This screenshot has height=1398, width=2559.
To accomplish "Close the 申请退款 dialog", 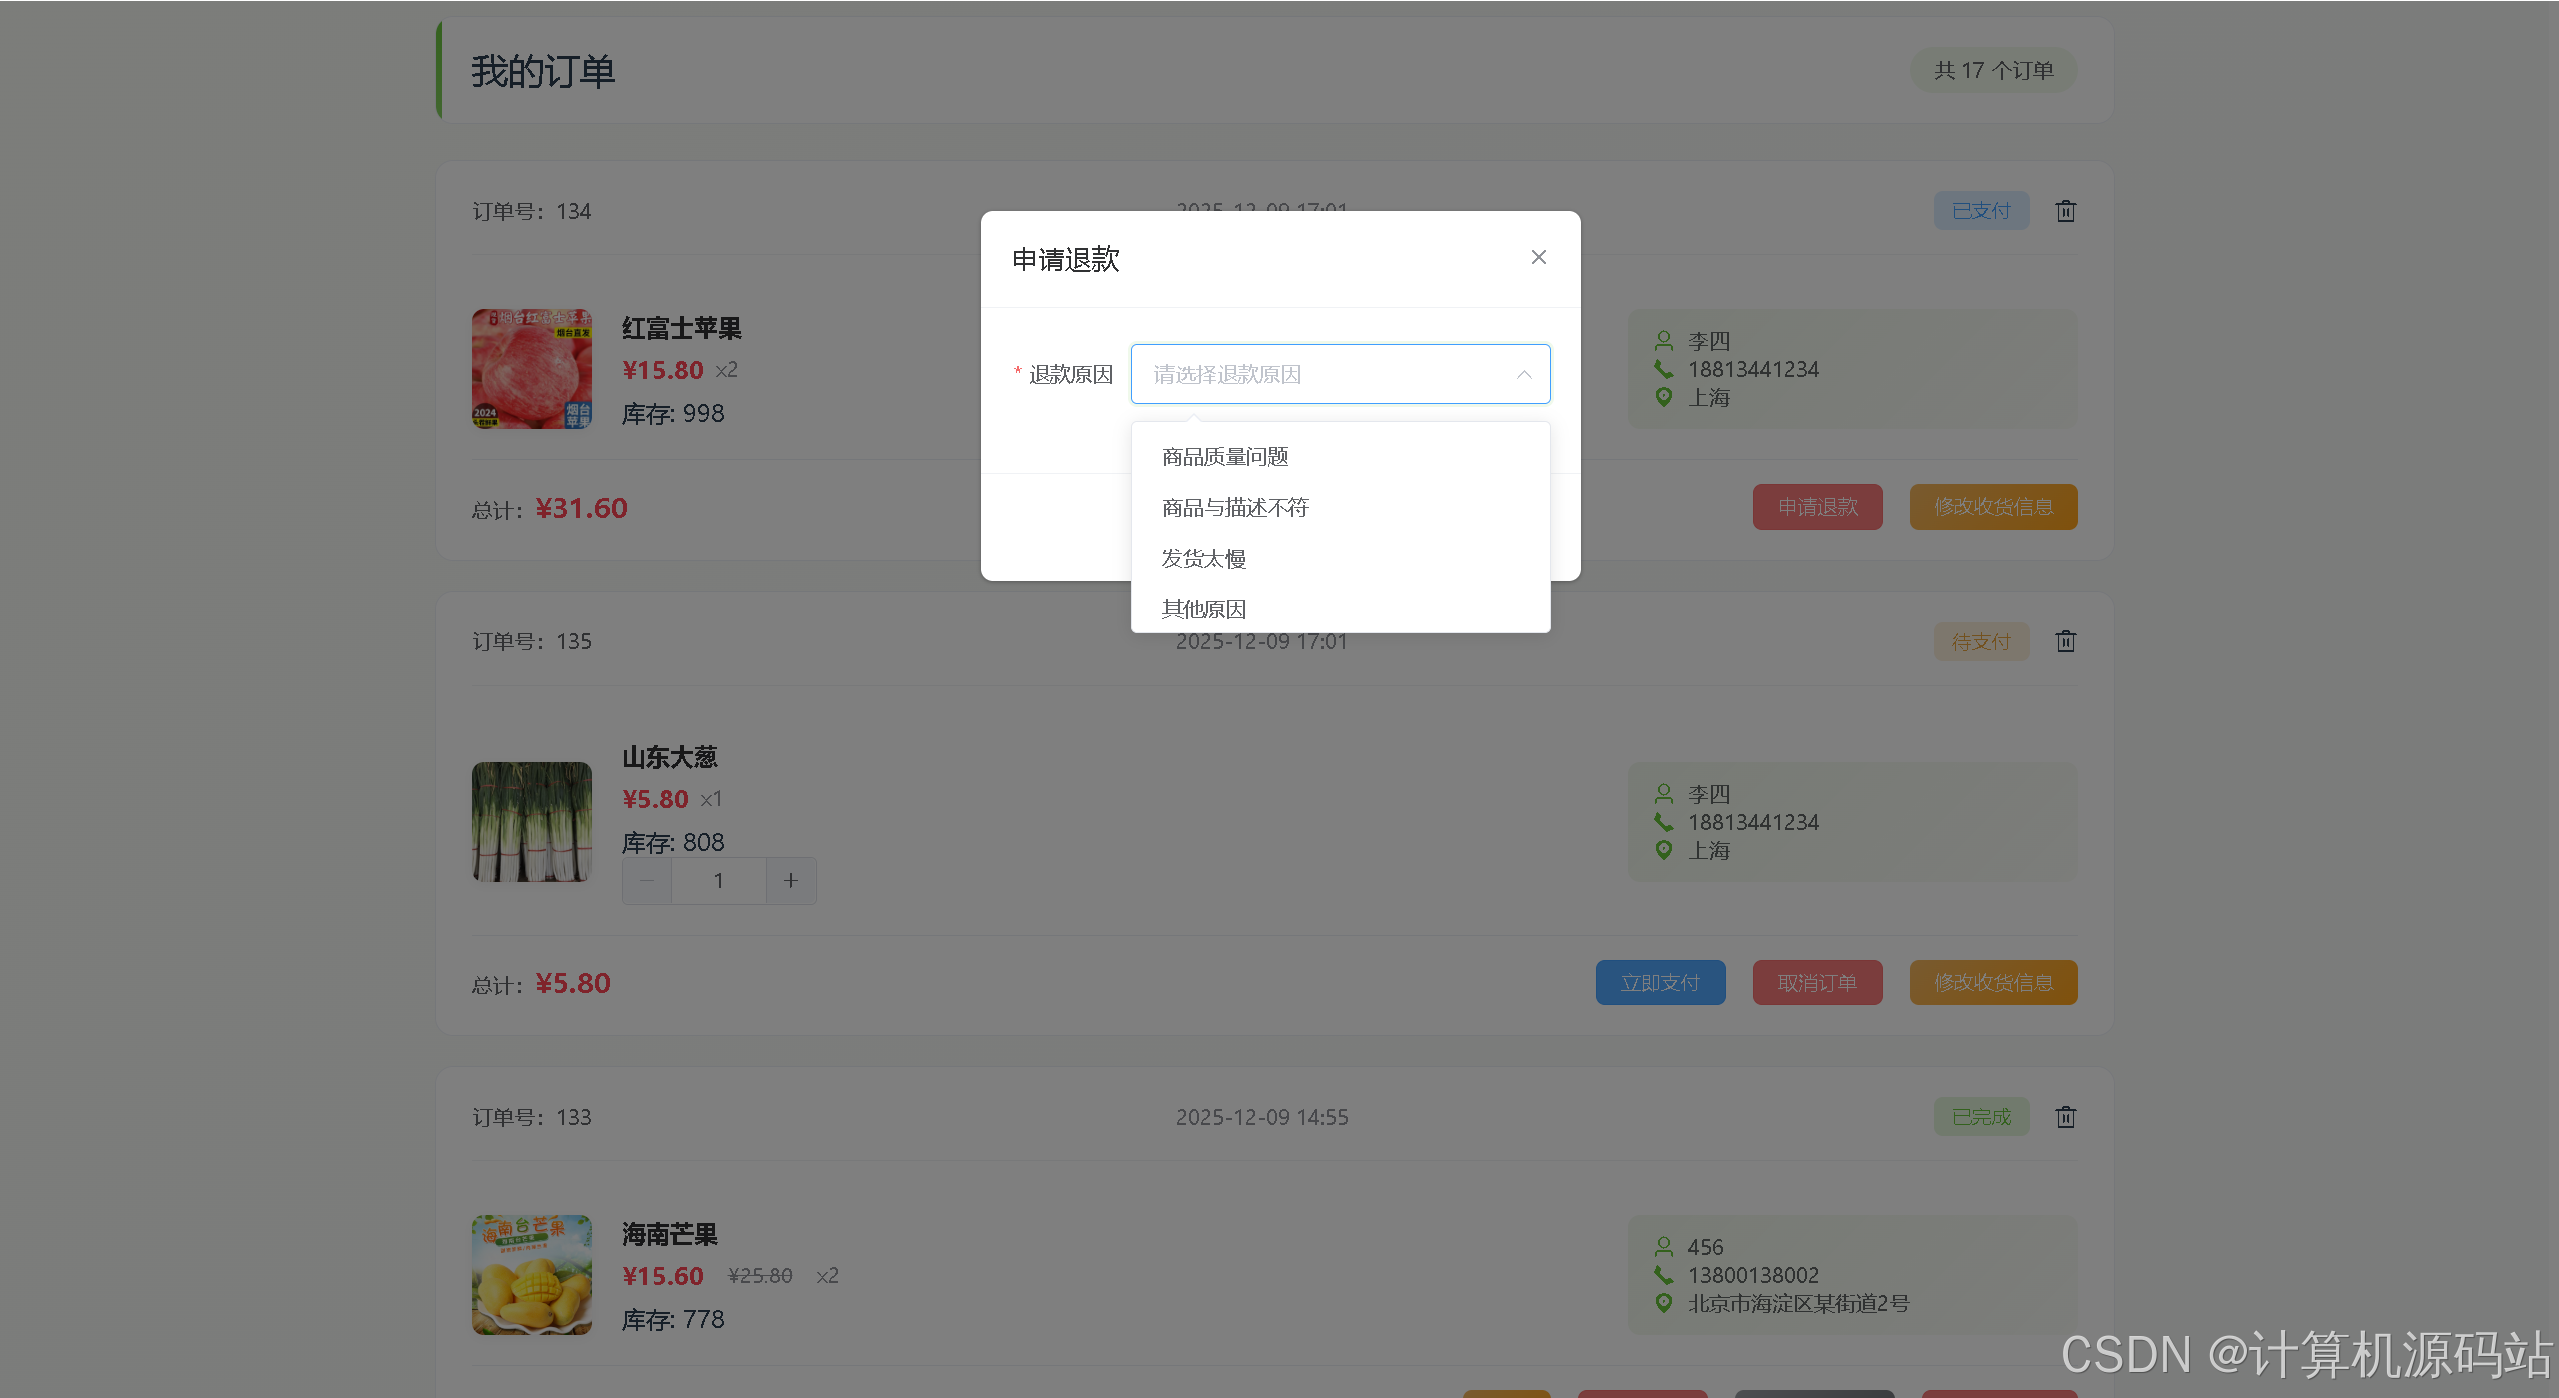I will coord(1538,258).
